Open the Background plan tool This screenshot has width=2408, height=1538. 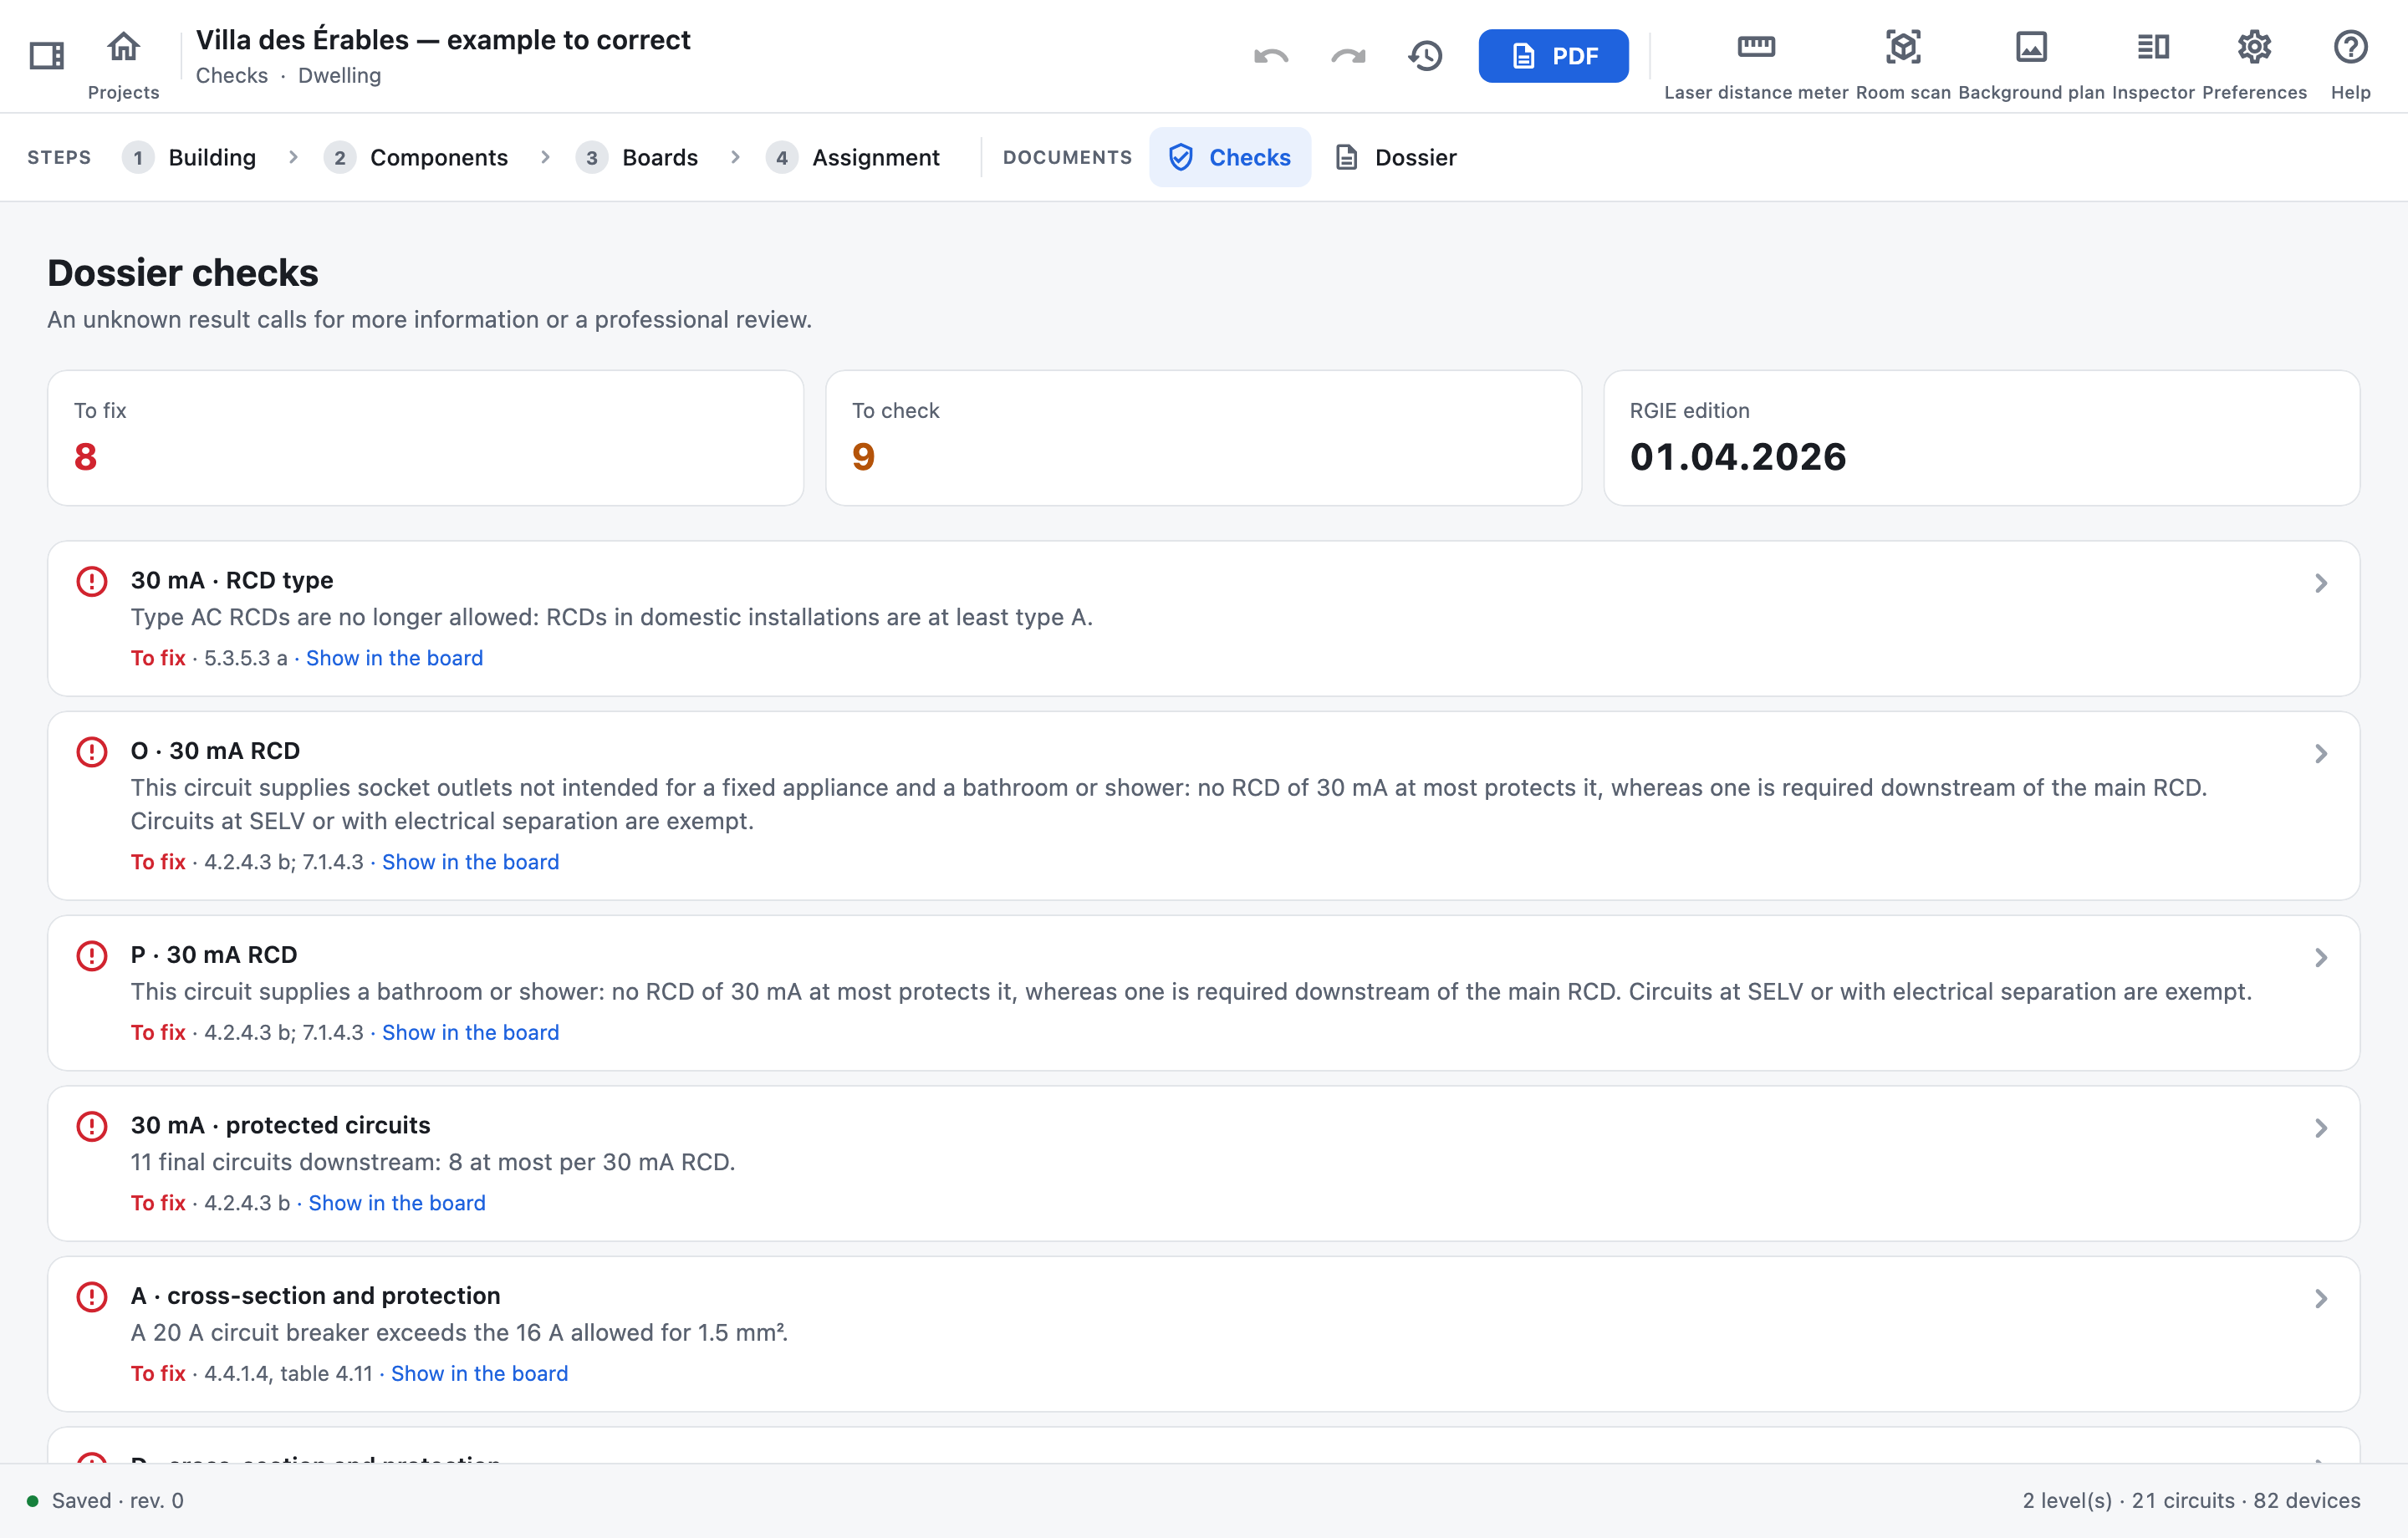[2031, 64]
